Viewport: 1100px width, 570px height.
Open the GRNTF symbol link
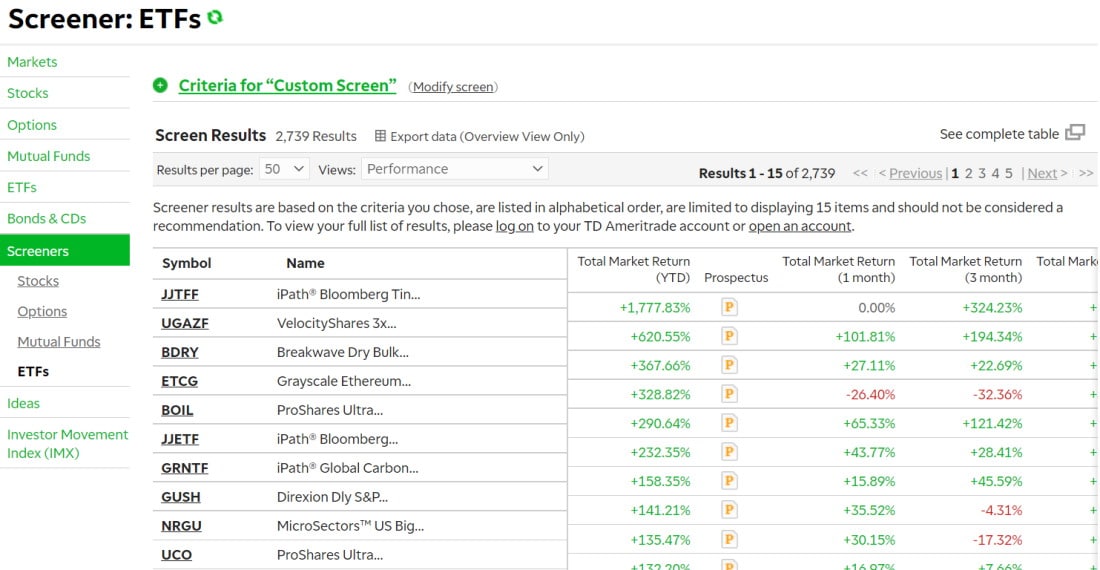[x=185, y=468]
